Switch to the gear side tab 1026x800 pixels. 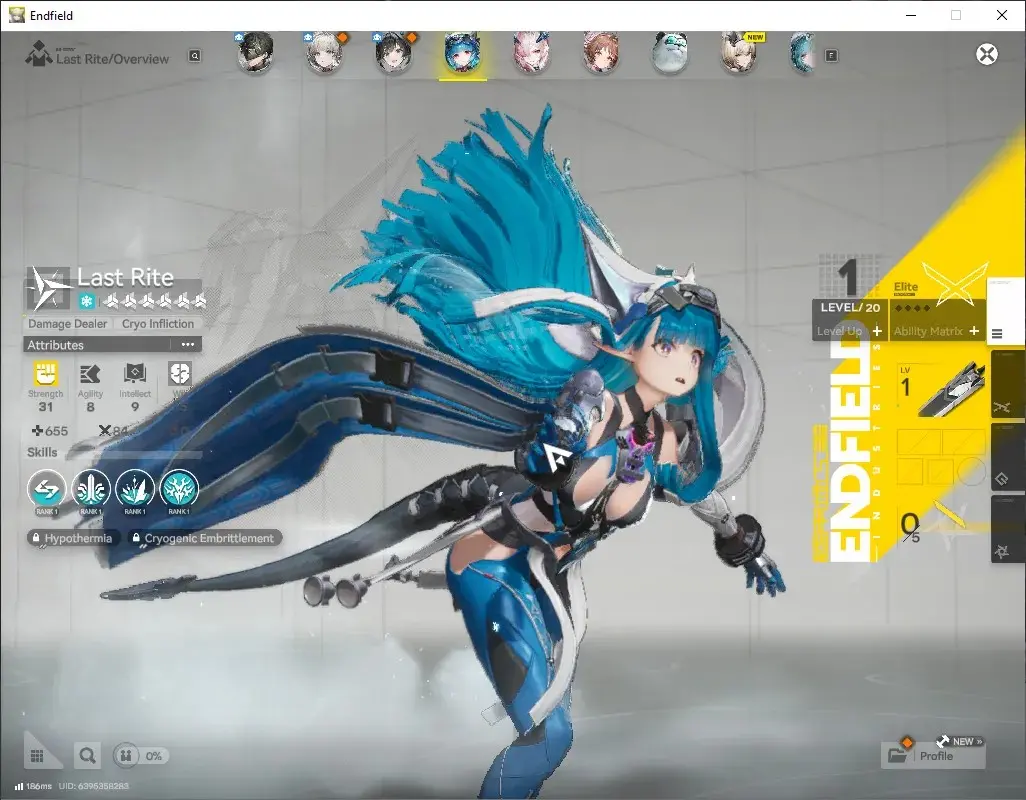[x=1008, y=458]
